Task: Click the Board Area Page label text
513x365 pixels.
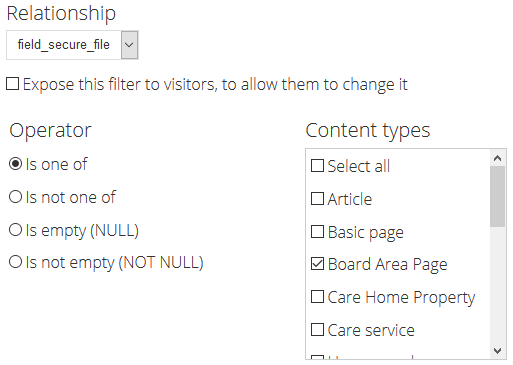Action: (x=387, y=265)
